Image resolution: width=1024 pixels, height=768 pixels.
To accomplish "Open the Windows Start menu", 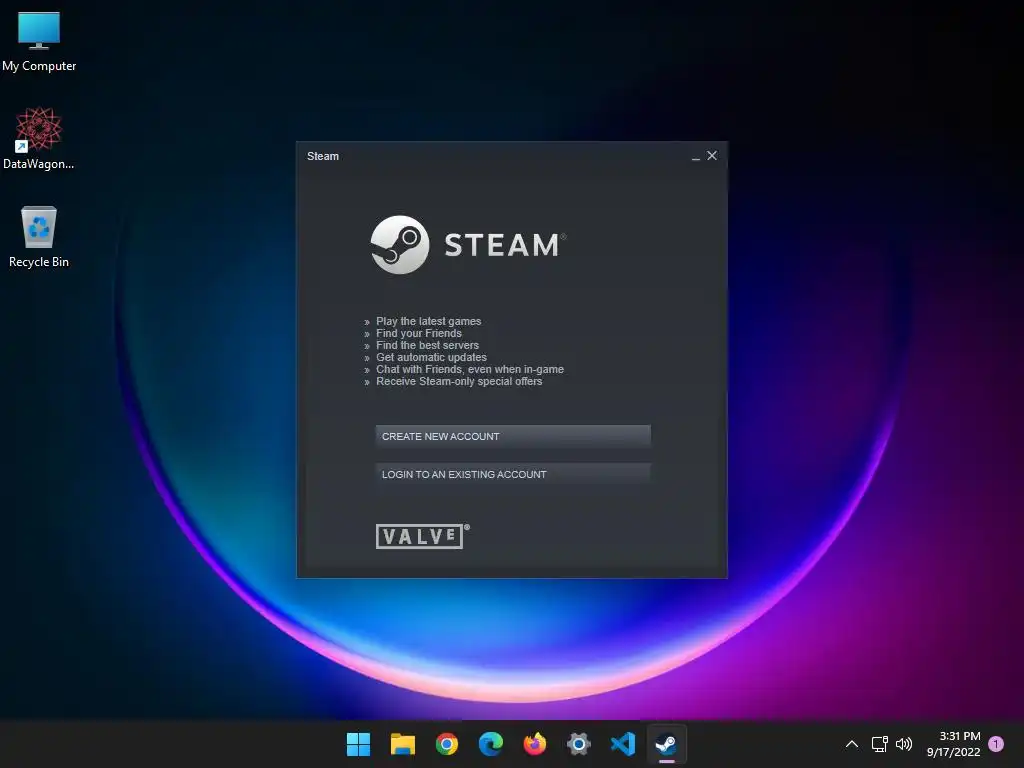I will [x=358, y=744].
